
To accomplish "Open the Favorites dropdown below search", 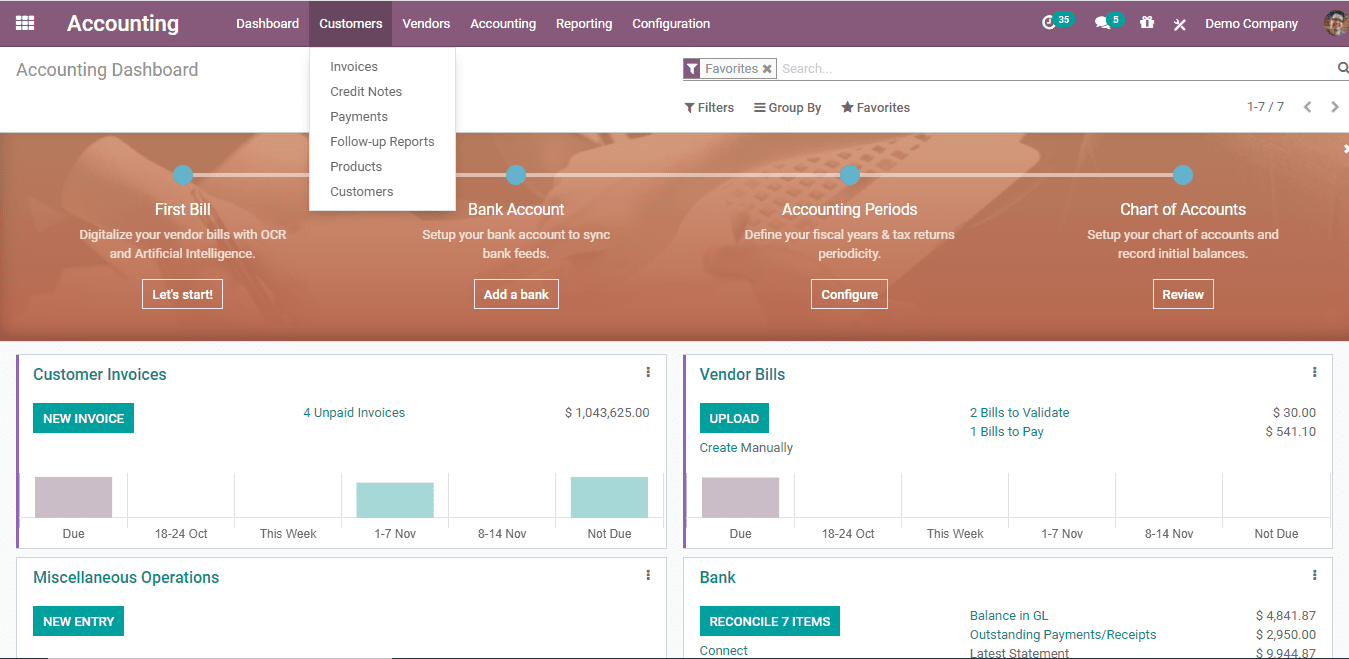I will point(876,108).
